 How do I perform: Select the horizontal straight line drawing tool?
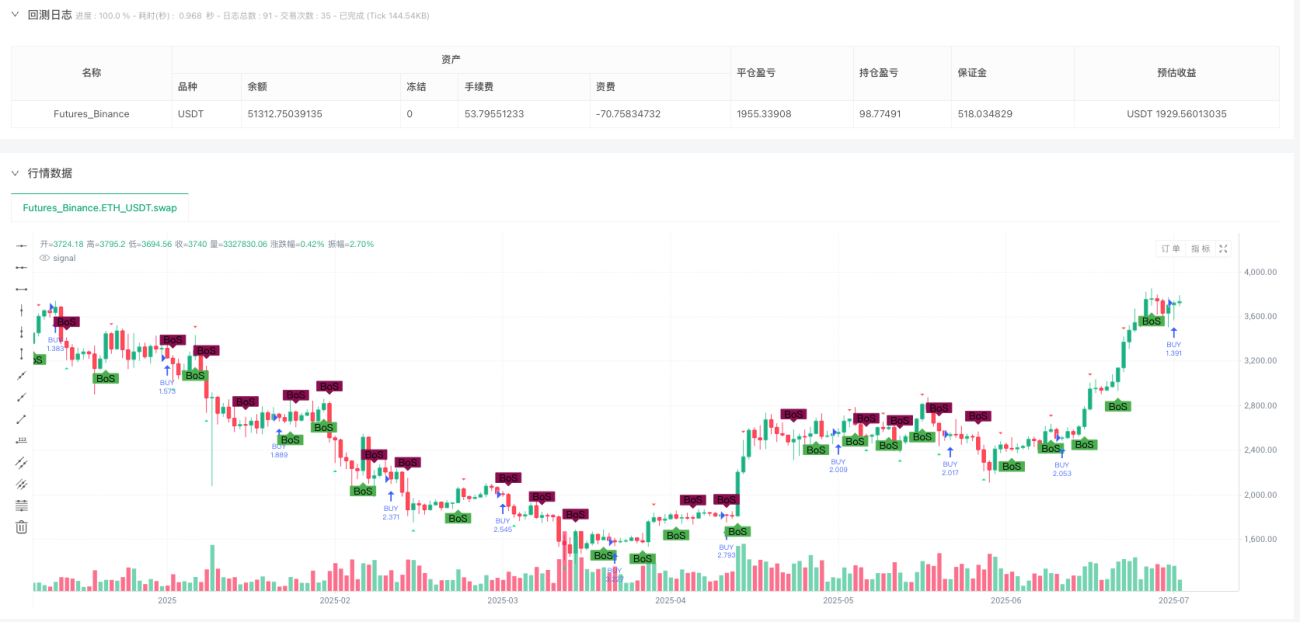[x=21, y=246]
